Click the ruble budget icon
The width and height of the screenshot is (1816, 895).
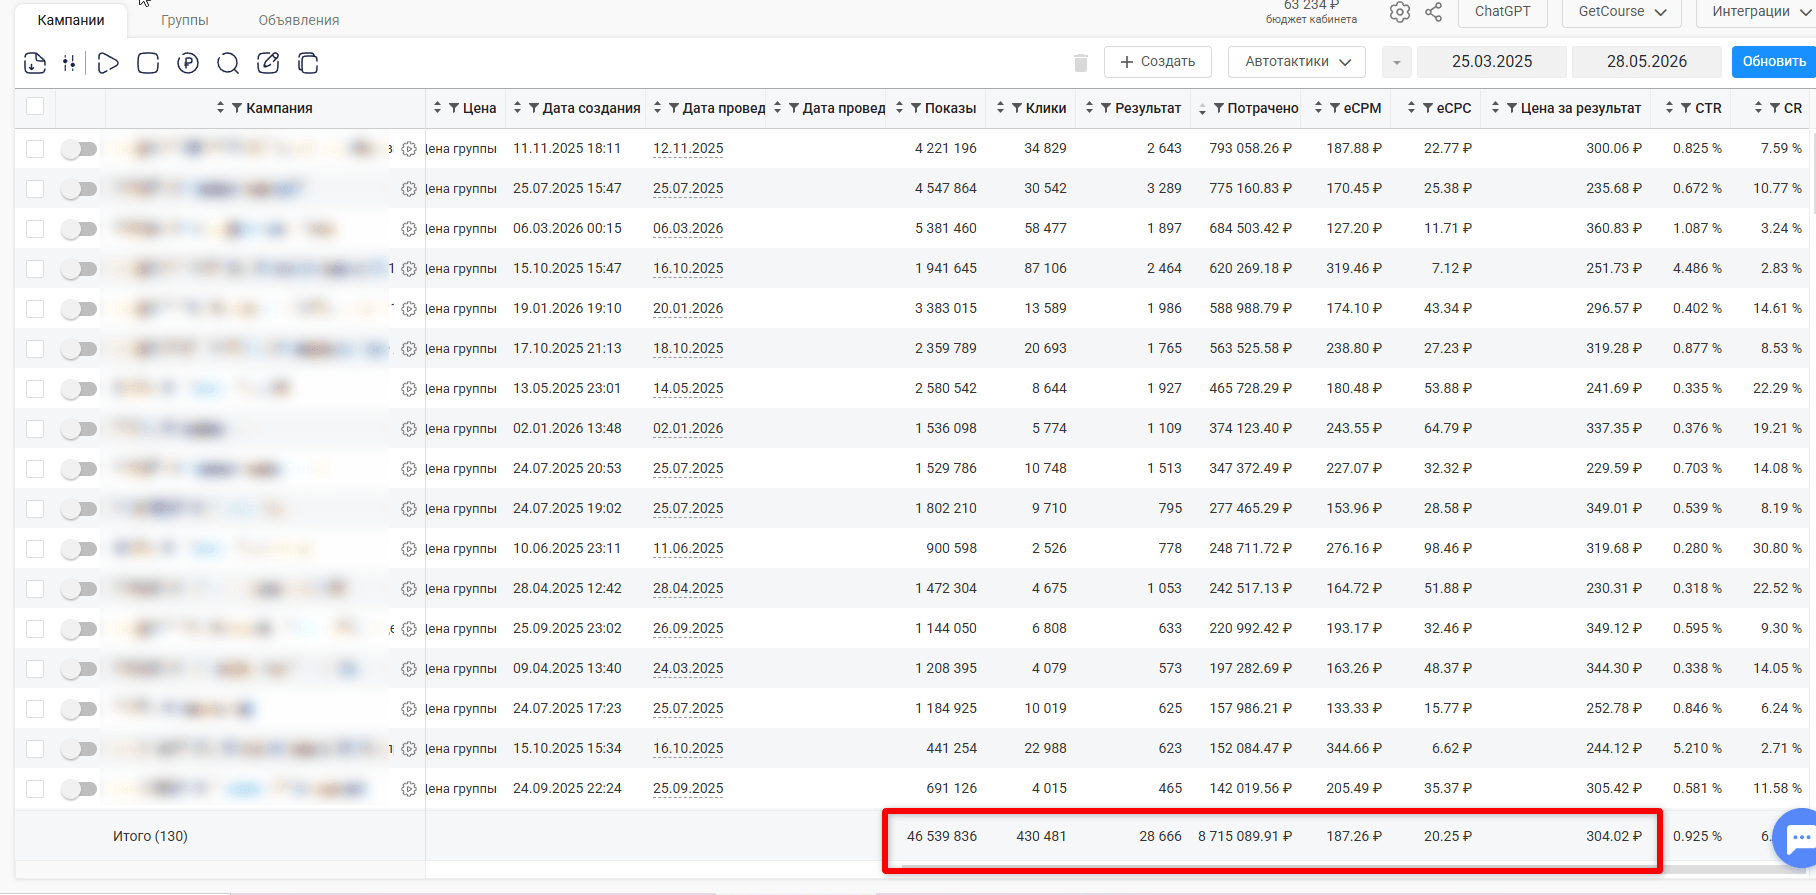coord(188,63)
